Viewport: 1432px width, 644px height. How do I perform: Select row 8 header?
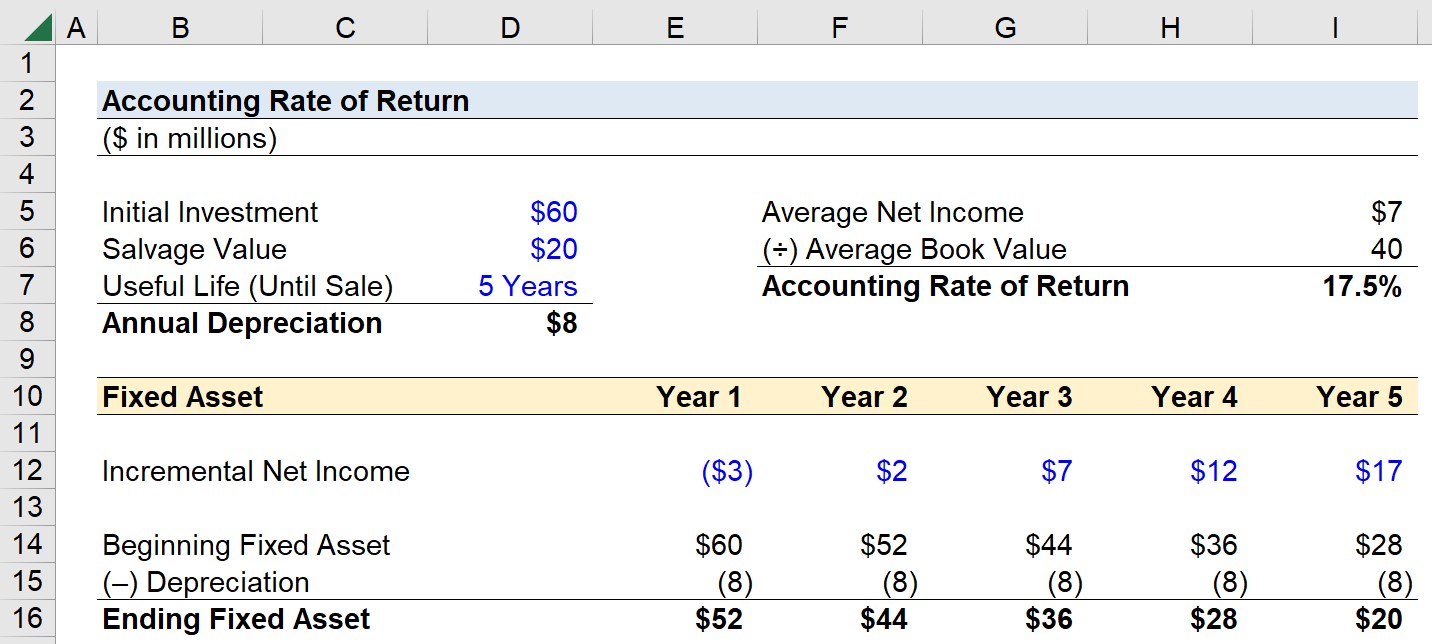coord(29,322)
